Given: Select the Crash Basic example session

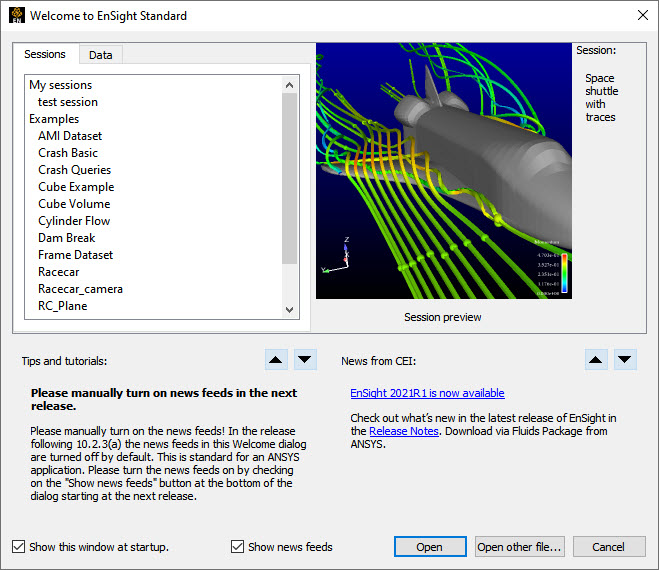Looking at the screenshot, I should point(68,153).
